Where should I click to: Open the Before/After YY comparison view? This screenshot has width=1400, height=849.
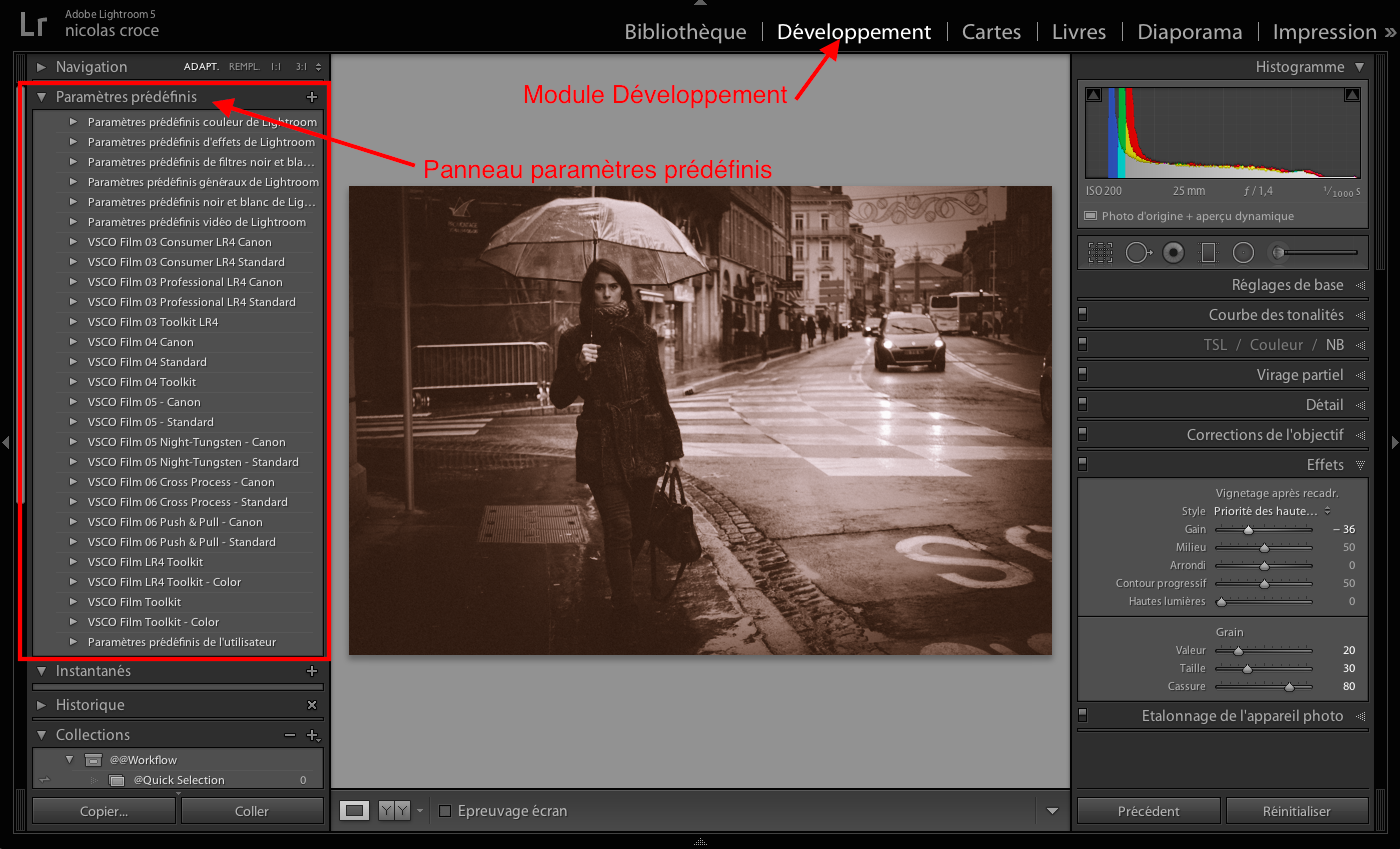tap(394, 811)
